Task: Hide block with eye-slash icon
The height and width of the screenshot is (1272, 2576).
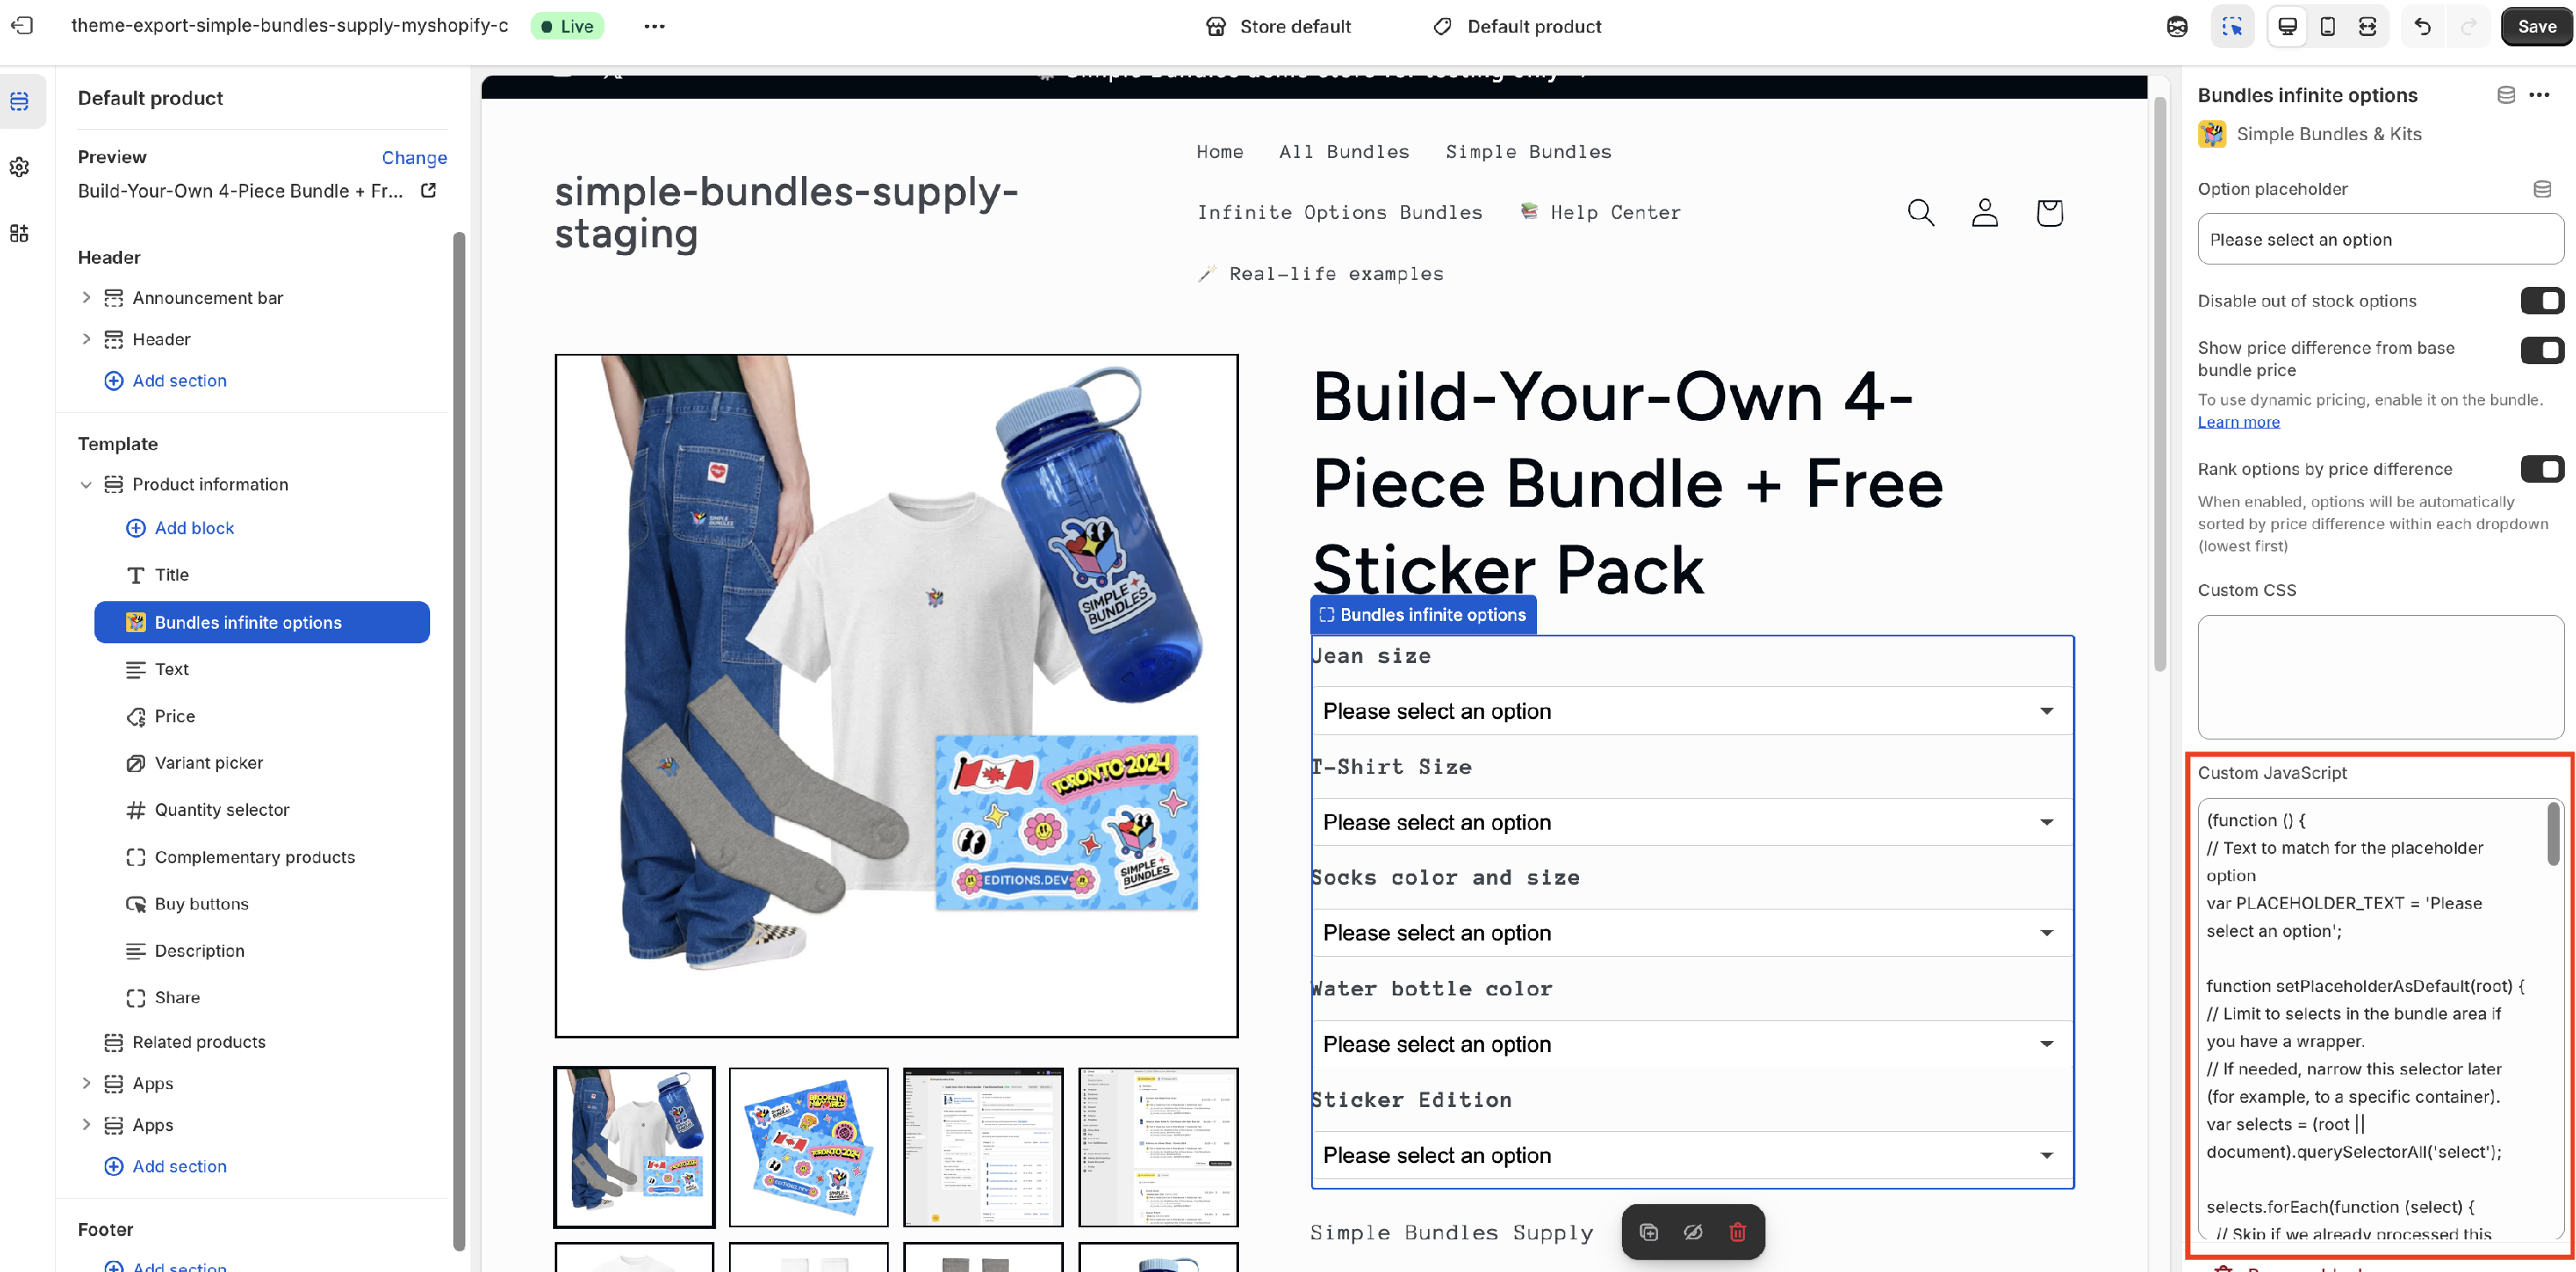Action: pyautogui.click(x=1692, y=1232)
